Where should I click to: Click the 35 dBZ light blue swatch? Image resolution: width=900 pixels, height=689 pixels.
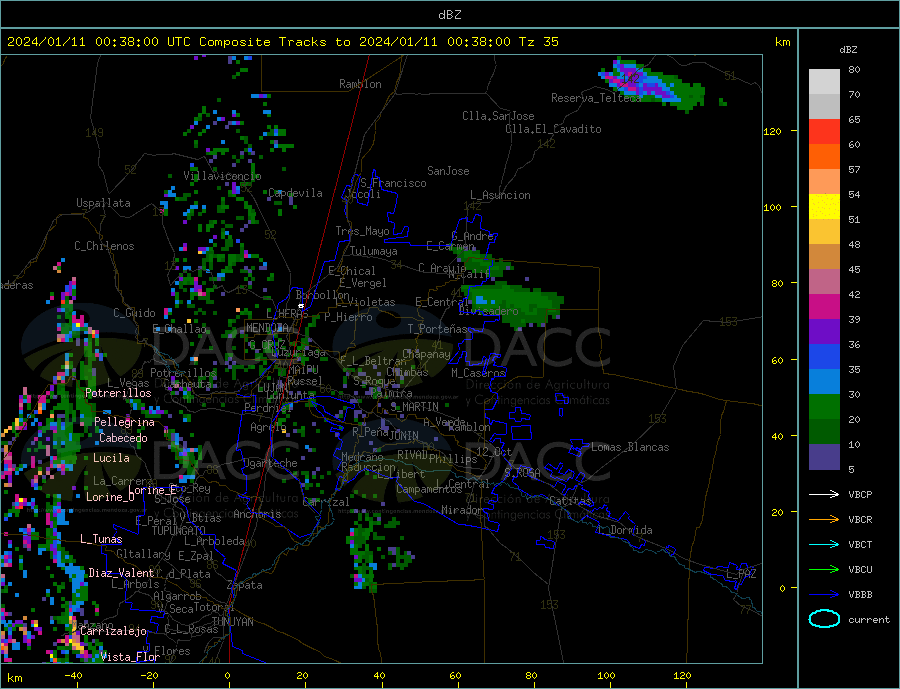click(x=824, y=382)
